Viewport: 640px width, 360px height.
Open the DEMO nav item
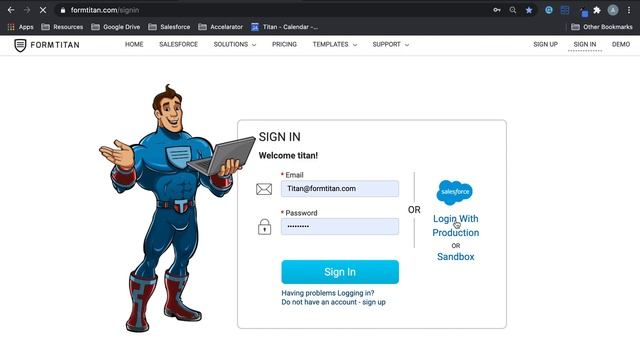coord(621,44)
